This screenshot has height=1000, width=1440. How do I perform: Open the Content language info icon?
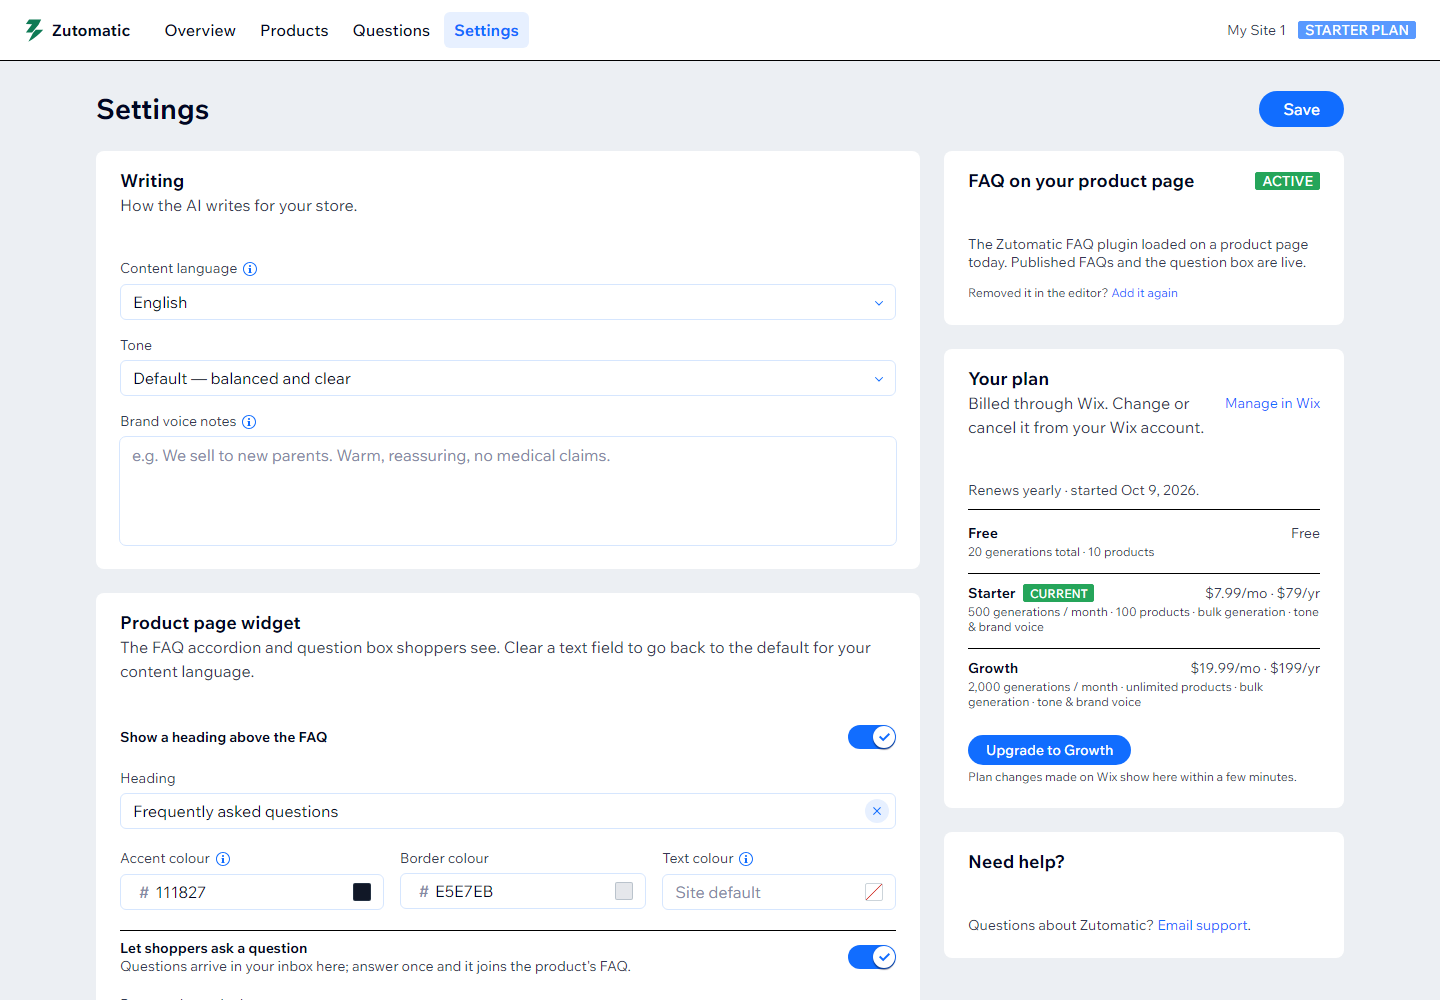(x=250, y=269)
